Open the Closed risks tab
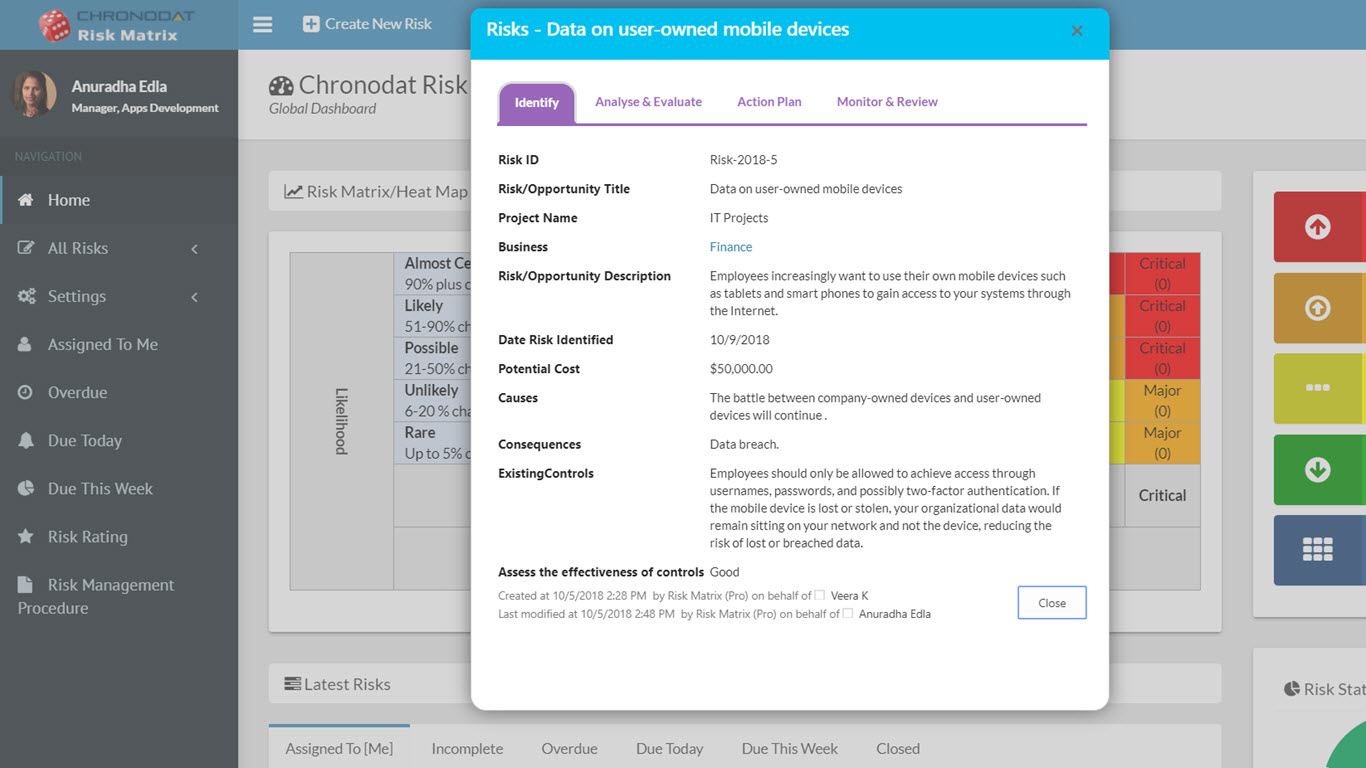Viewport: 1366px width, 768px height. pos(898,748)
